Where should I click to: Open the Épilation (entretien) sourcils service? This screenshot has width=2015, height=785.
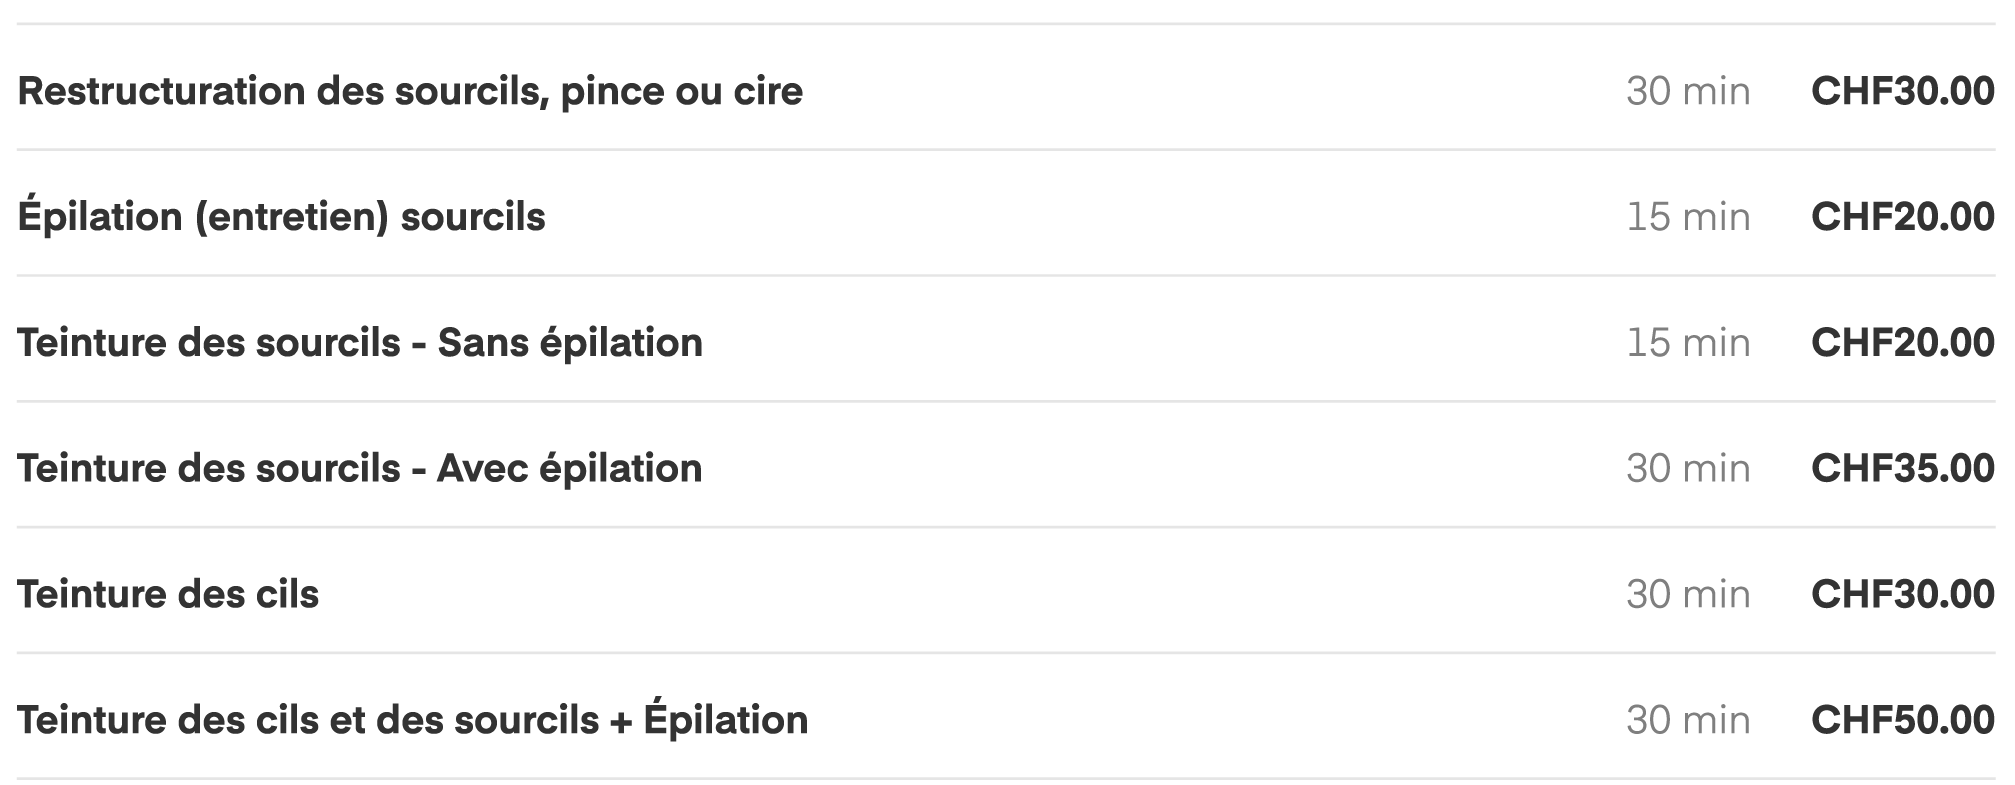click(281, 217)
